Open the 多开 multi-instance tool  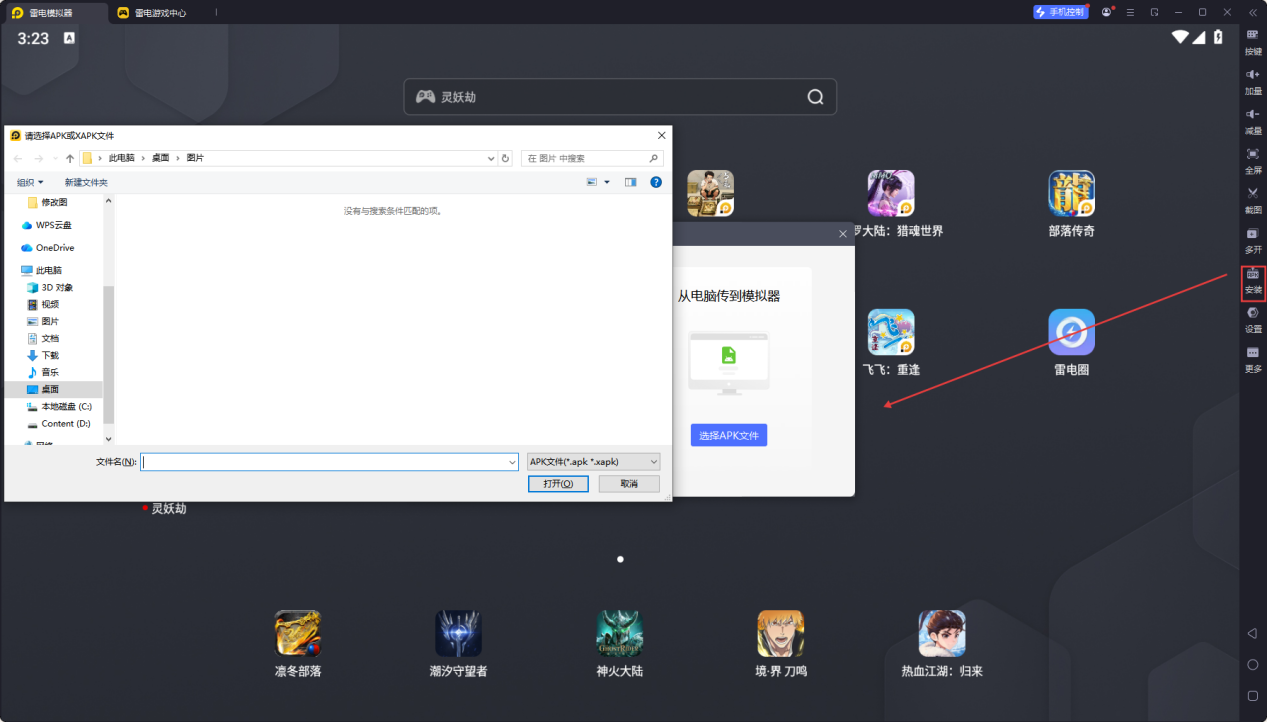1252,240
